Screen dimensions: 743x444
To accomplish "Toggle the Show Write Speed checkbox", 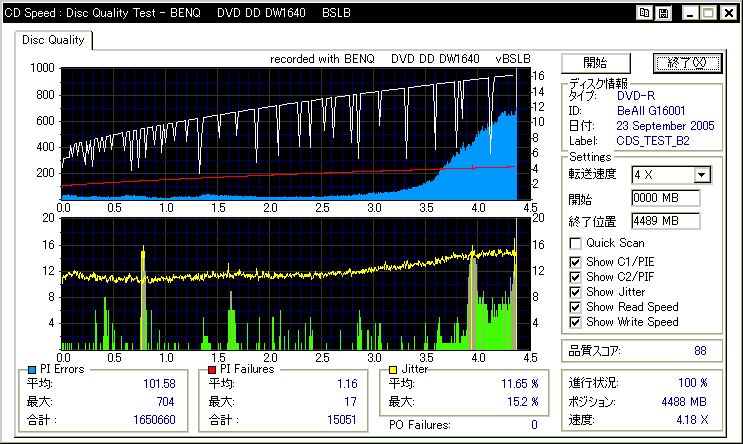I will [575, 323].
